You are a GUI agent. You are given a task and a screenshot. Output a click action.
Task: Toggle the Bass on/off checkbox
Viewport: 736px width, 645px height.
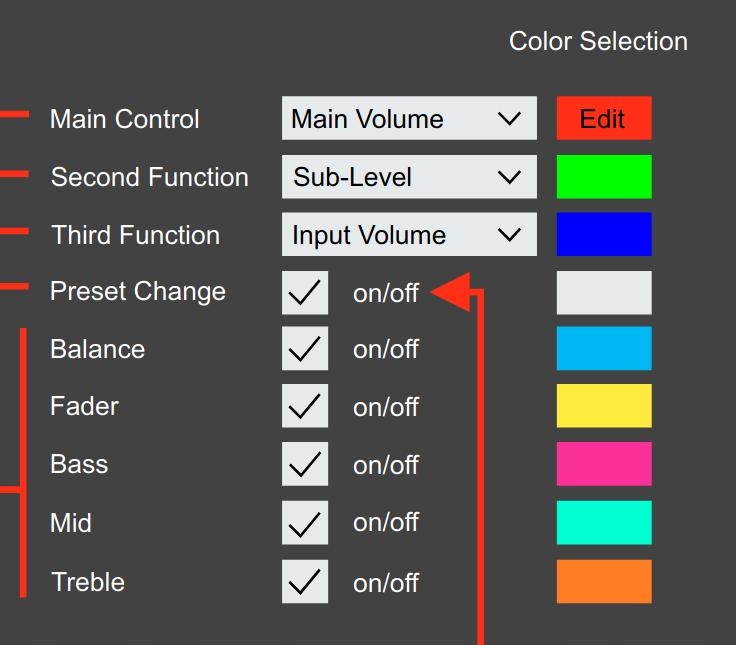point(304,465)
